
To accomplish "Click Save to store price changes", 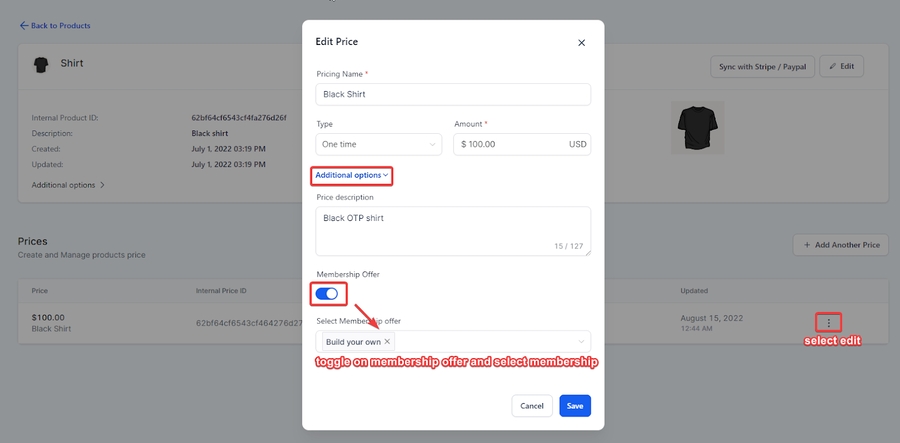I will (x=575, y=406).
